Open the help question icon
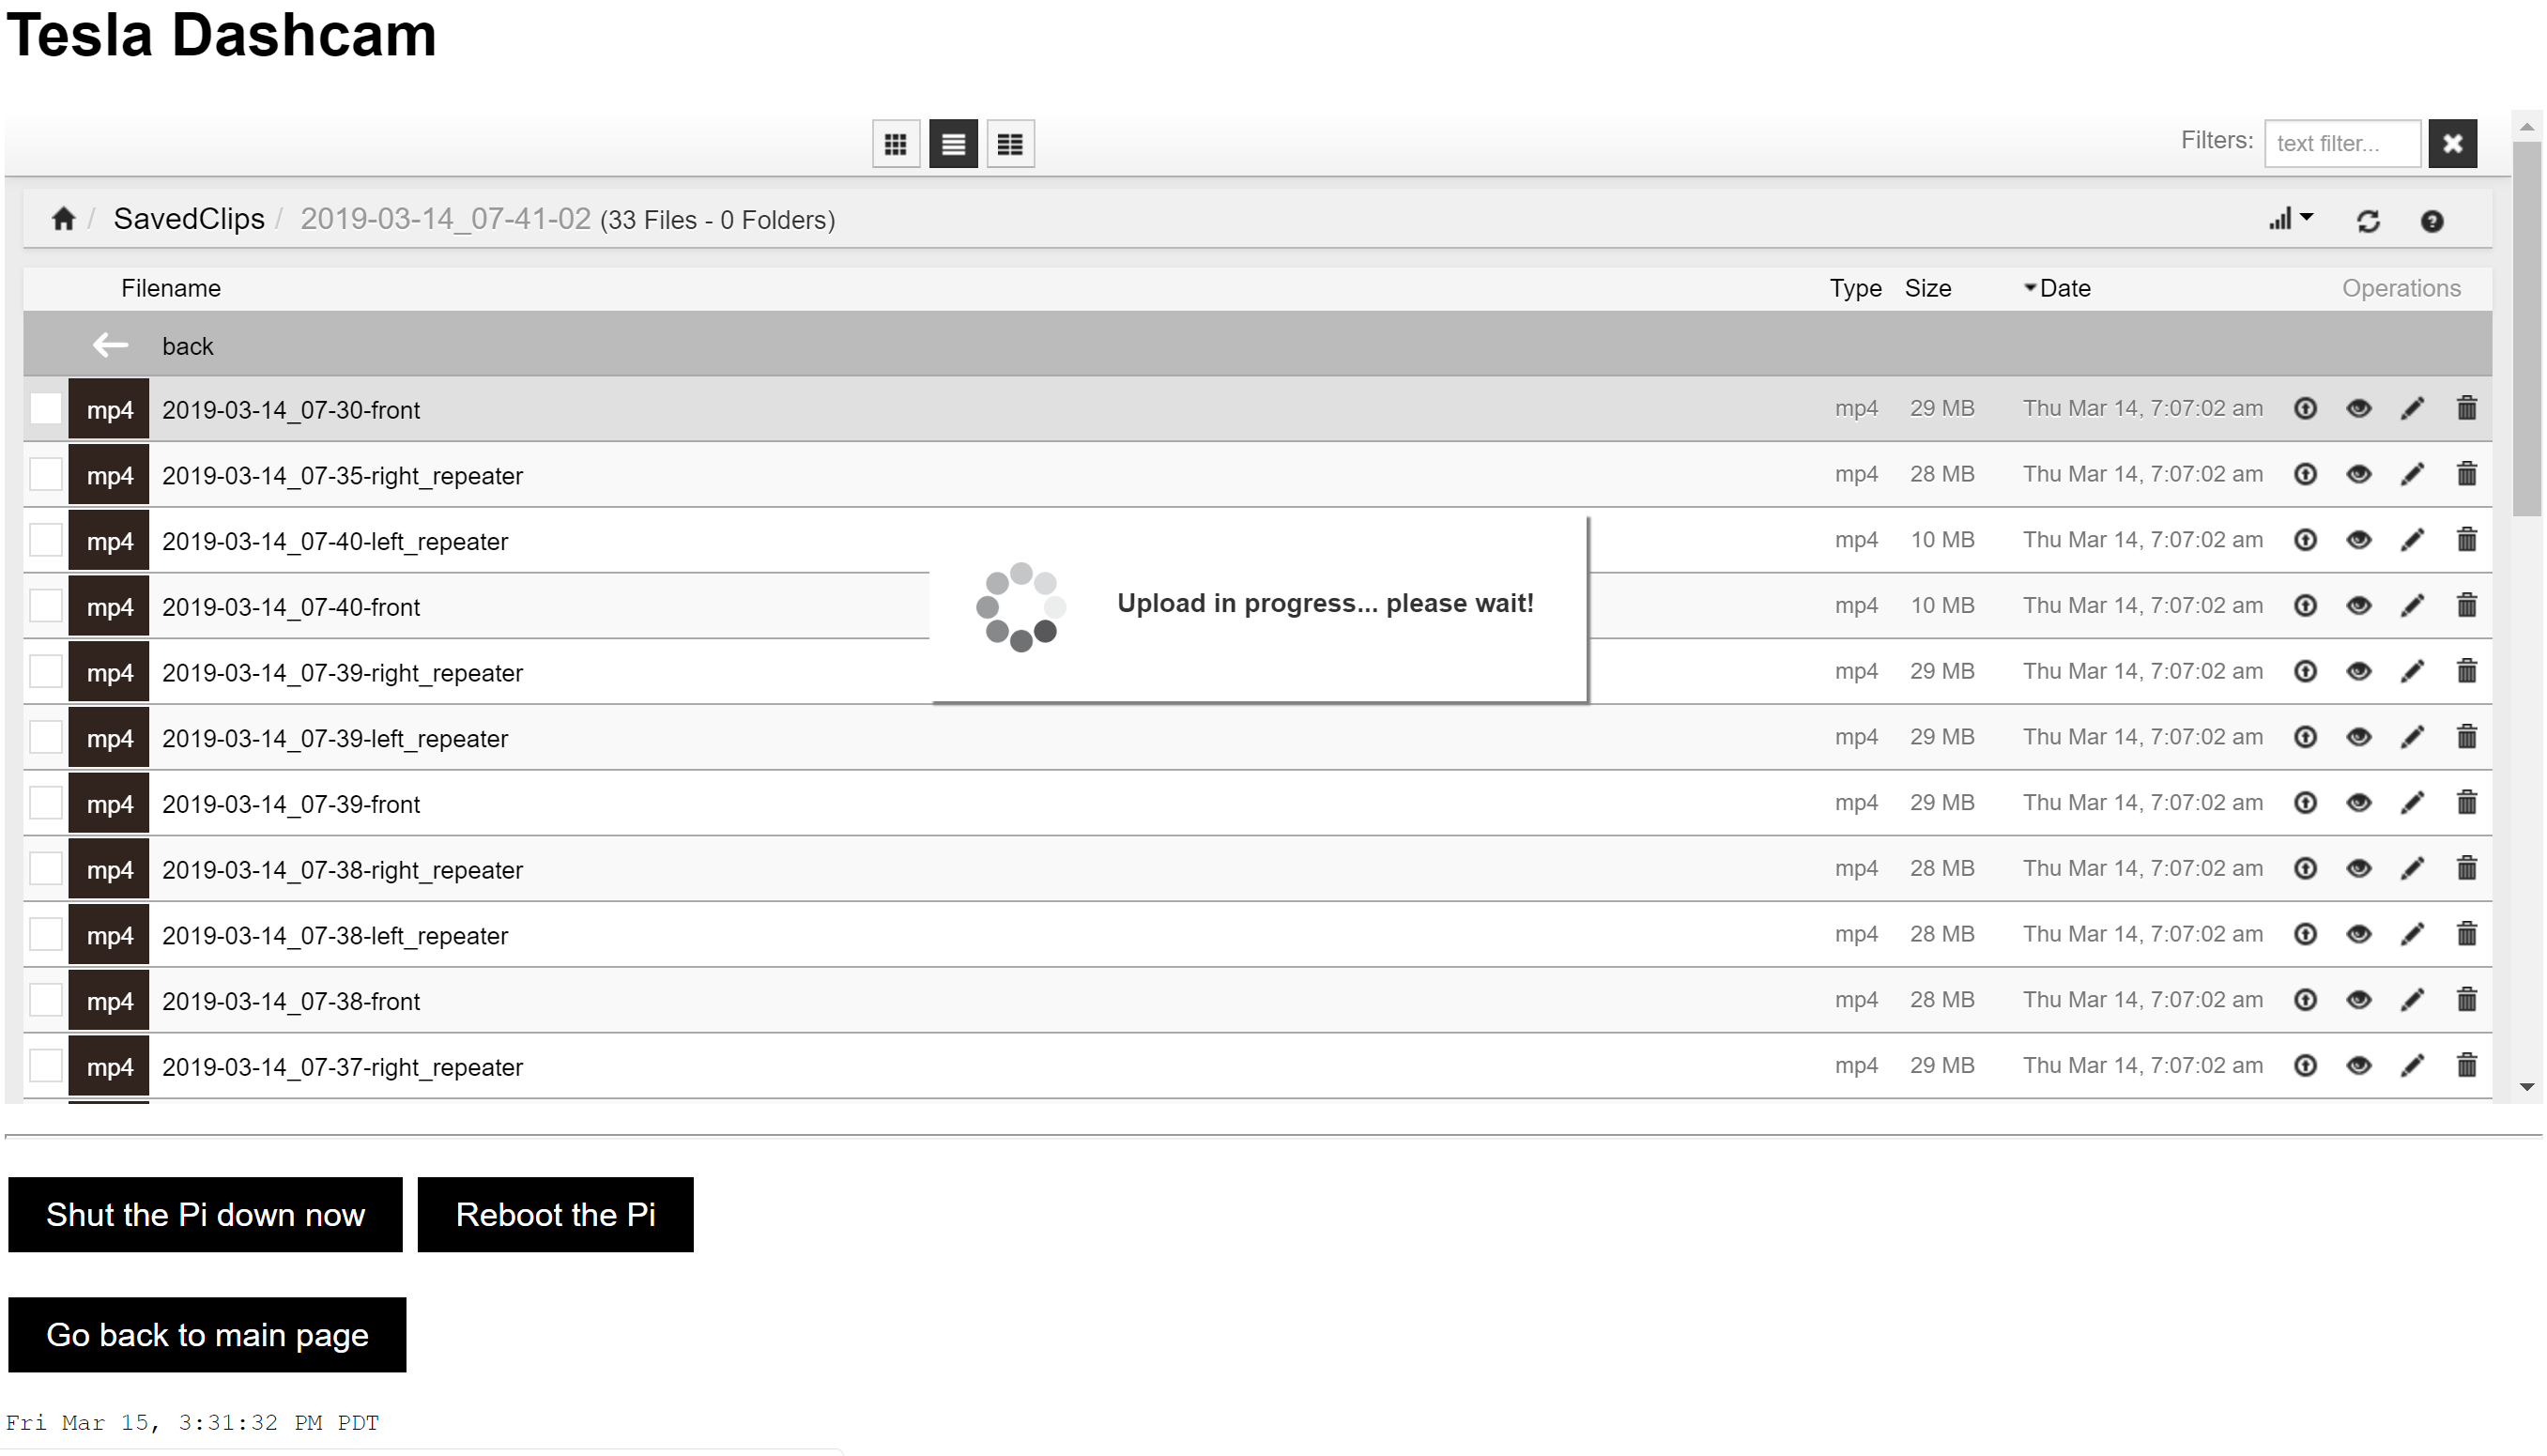Image resolution: width=2547 pixels, height=1456 pixels. (2432, 221)
